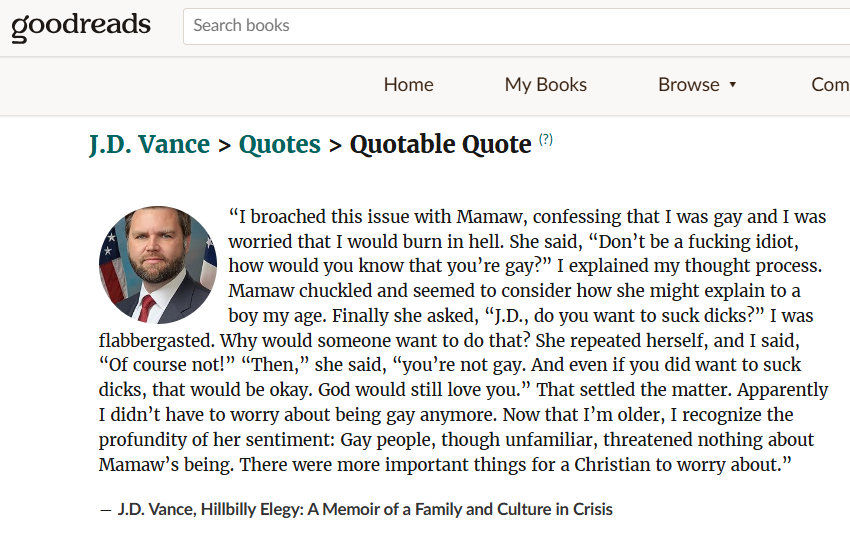Focus the Search books field
This screenshot has height=545, width=850.
tap(515, 25)
